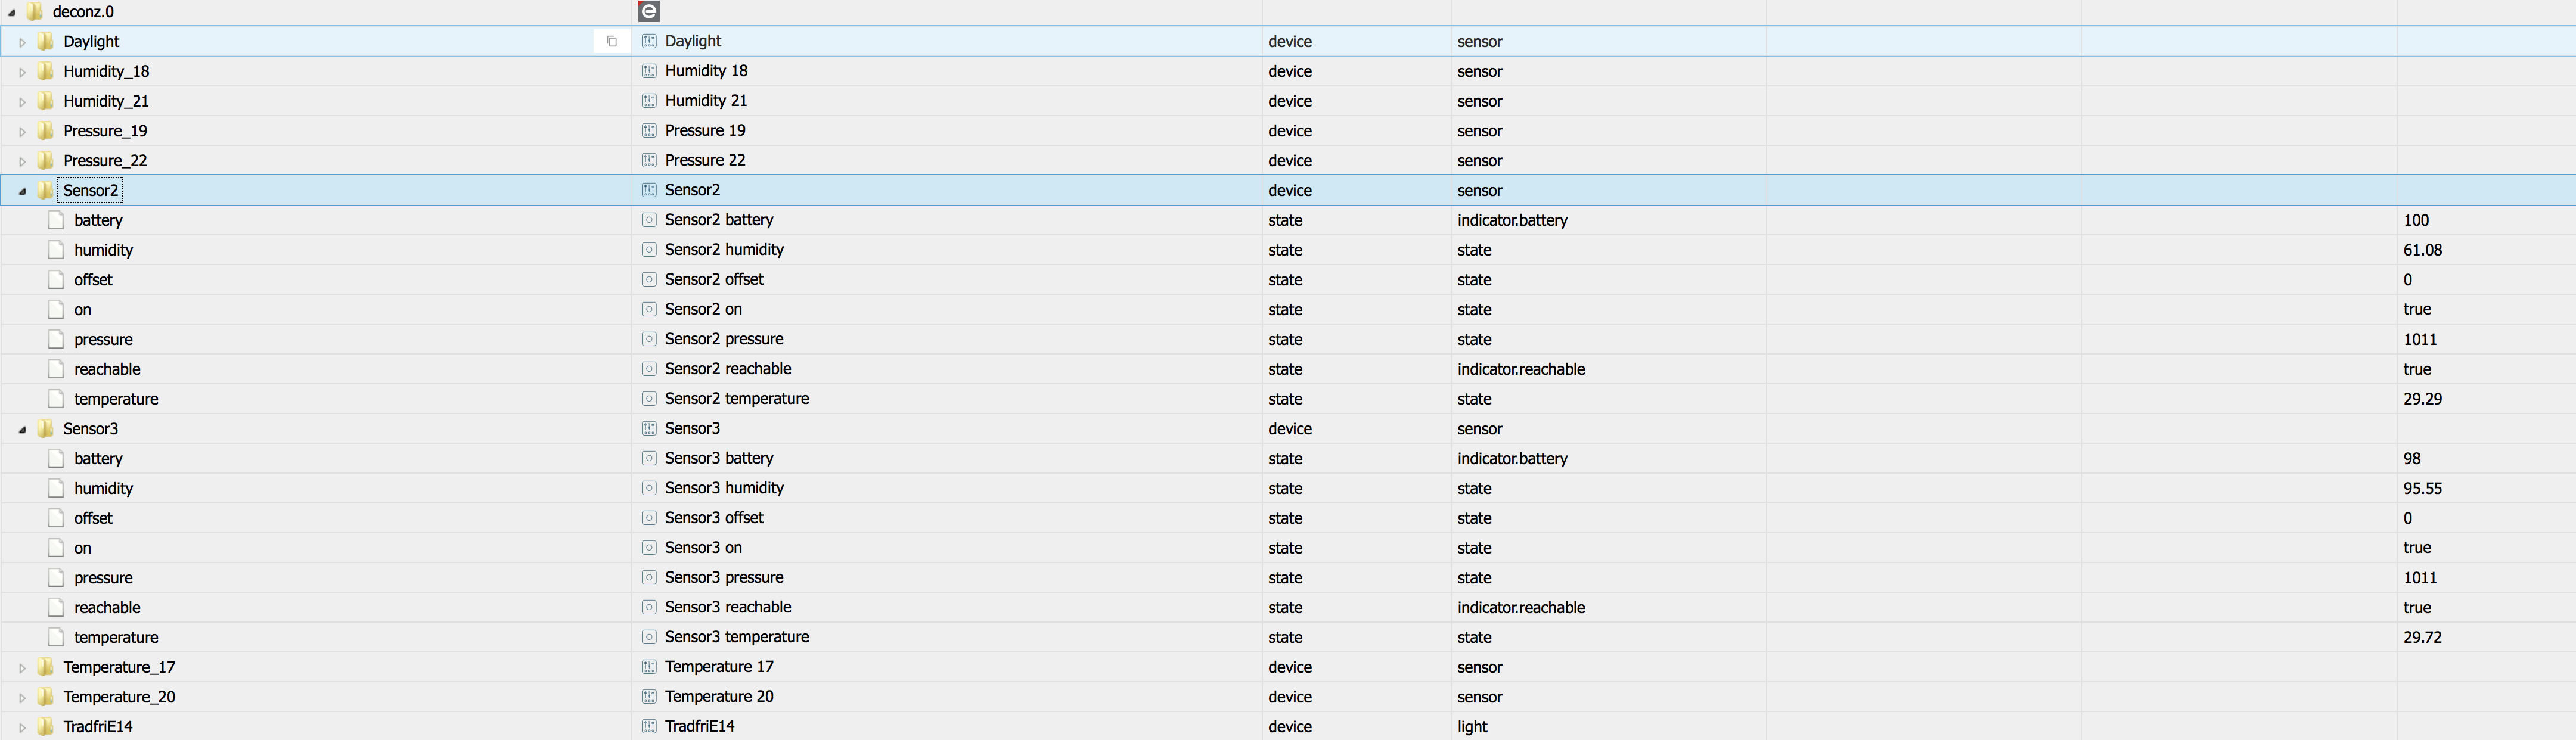Click Sensor2 pressure value 1011
This screenshot has width=2576, height=740.
(x=2420, y=339)
